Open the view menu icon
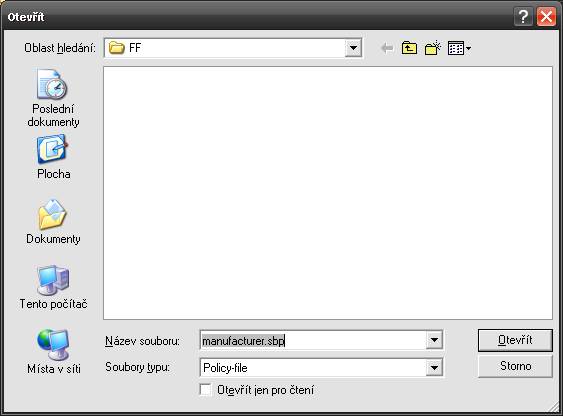The height and width of the screenshot is (416, 563). [459, 48]
